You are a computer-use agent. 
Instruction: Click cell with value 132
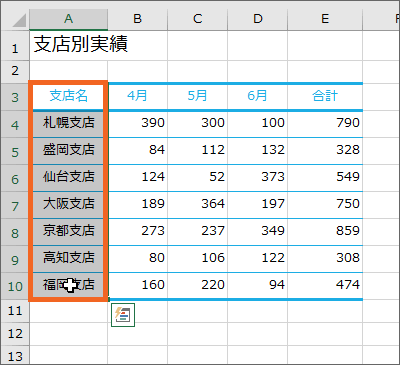(258, 151)
